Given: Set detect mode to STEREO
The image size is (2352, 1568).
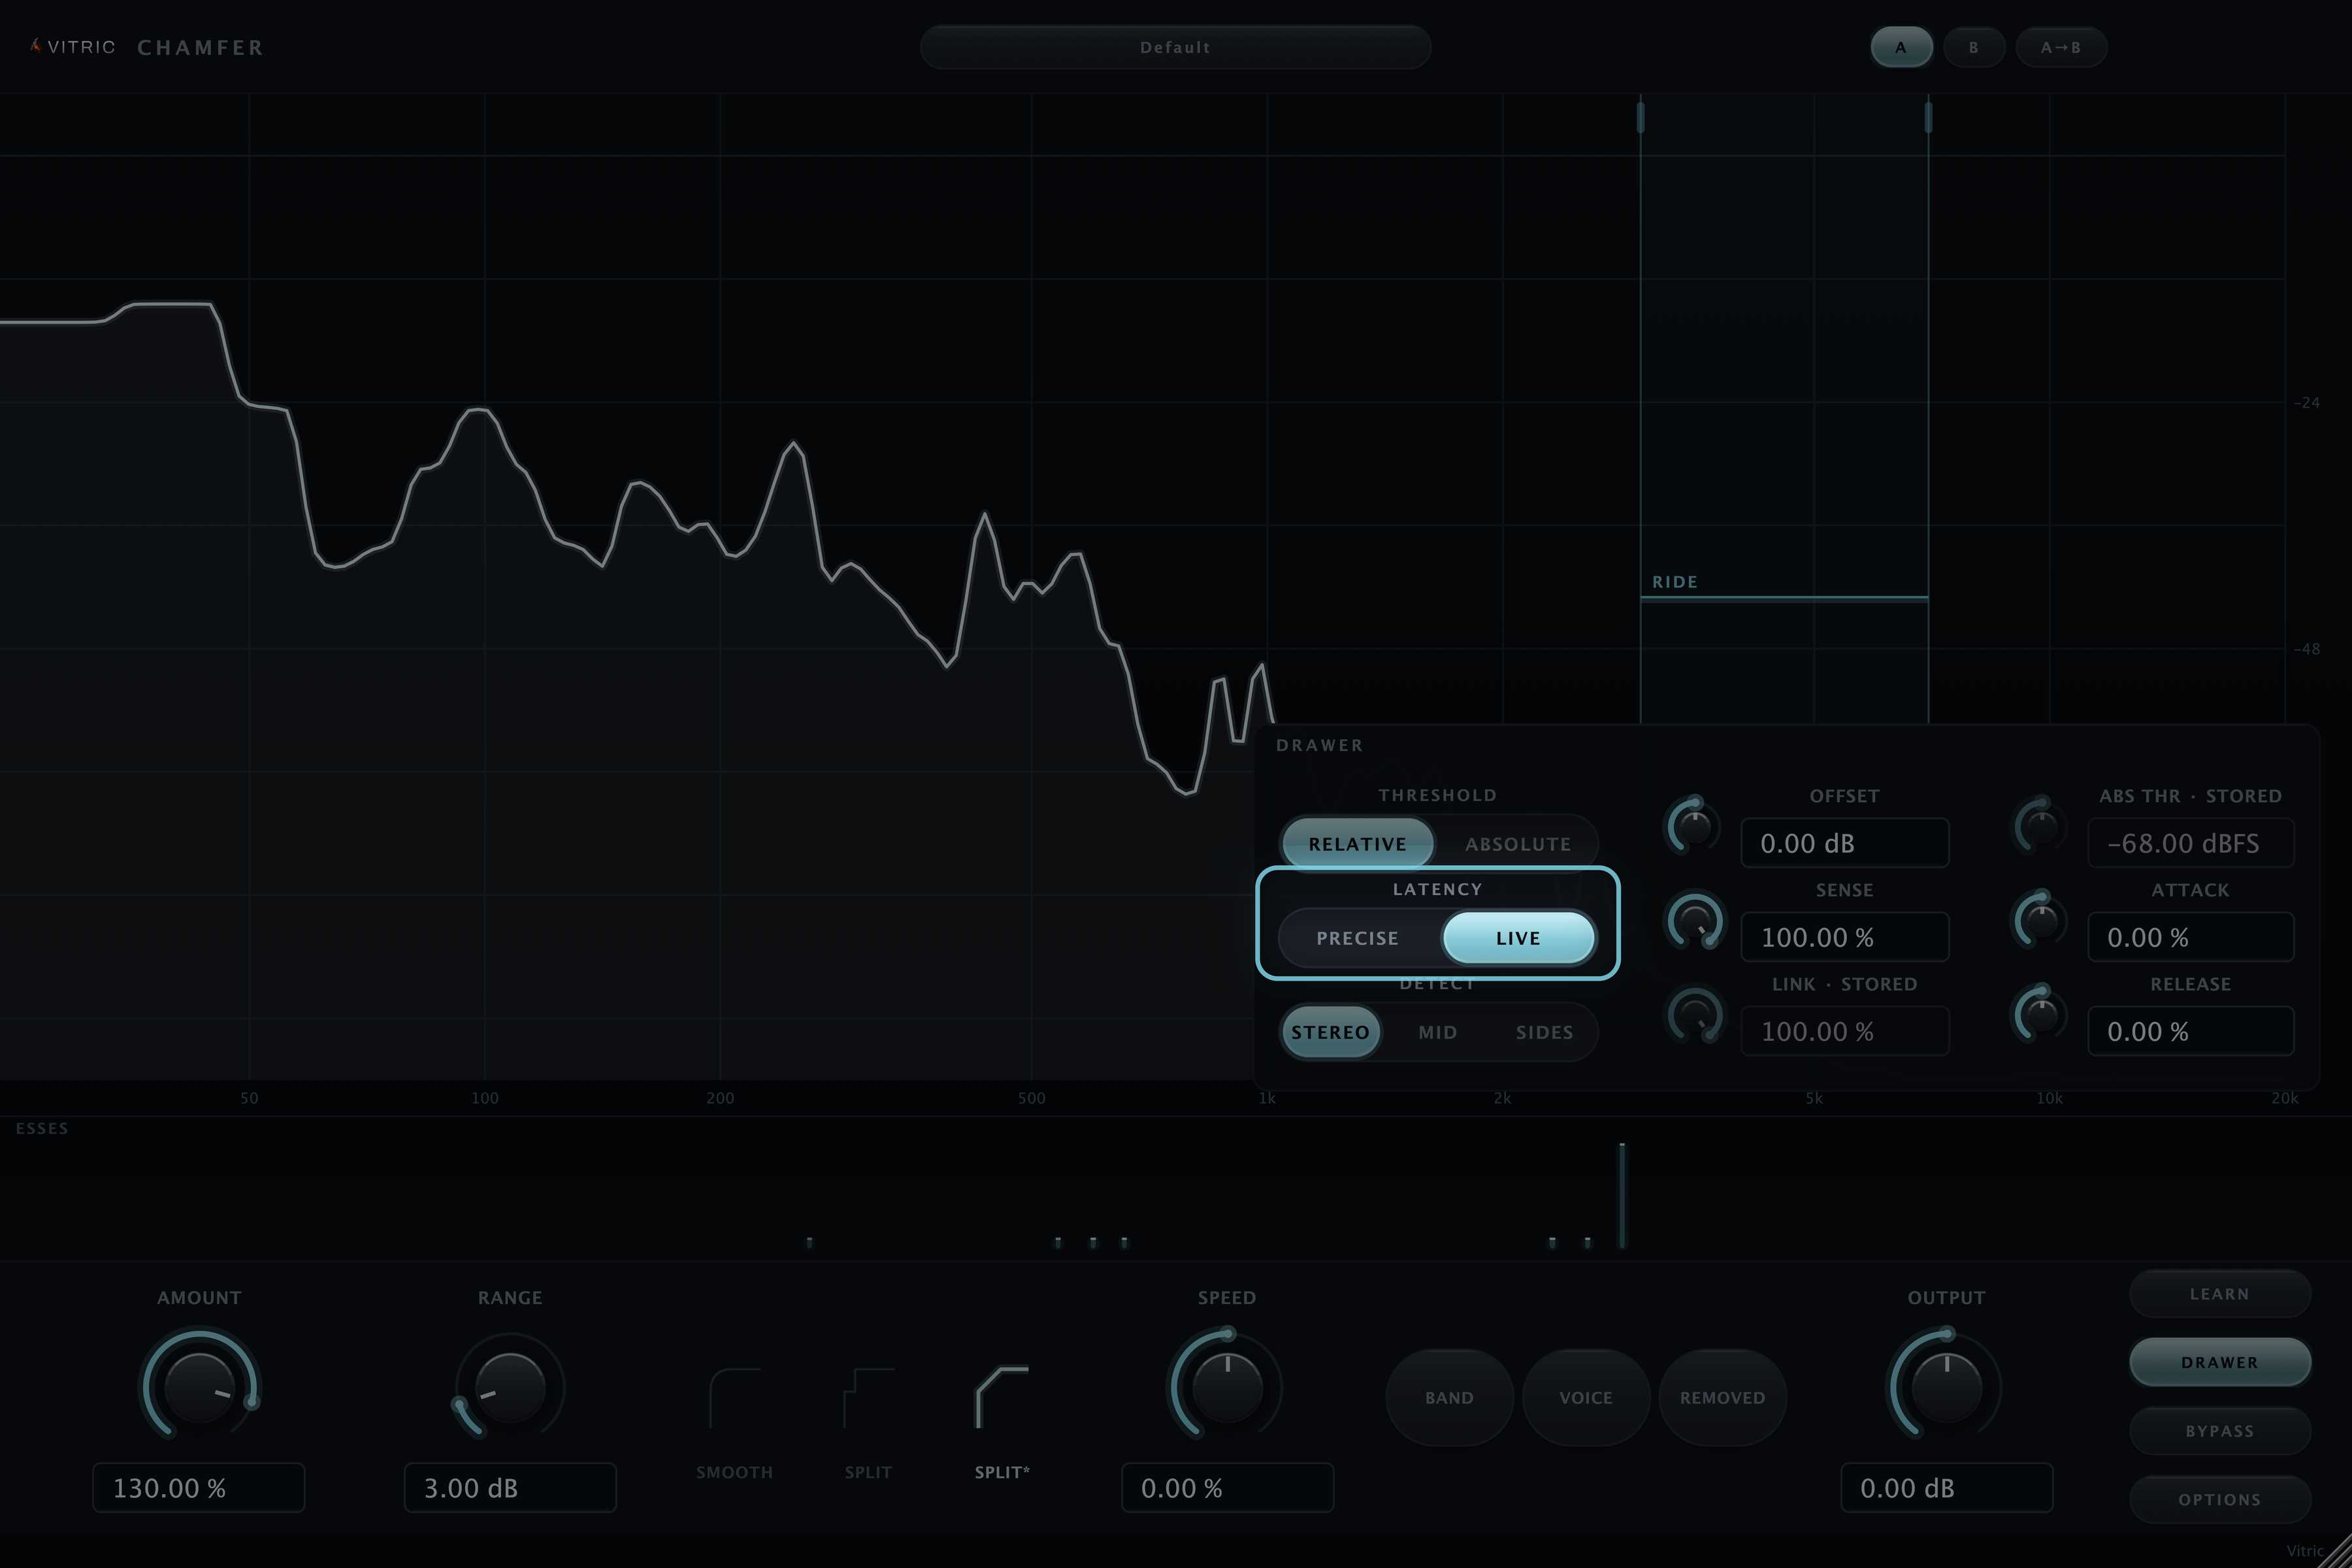Looking at the screenshot, I should 1330,1032.
